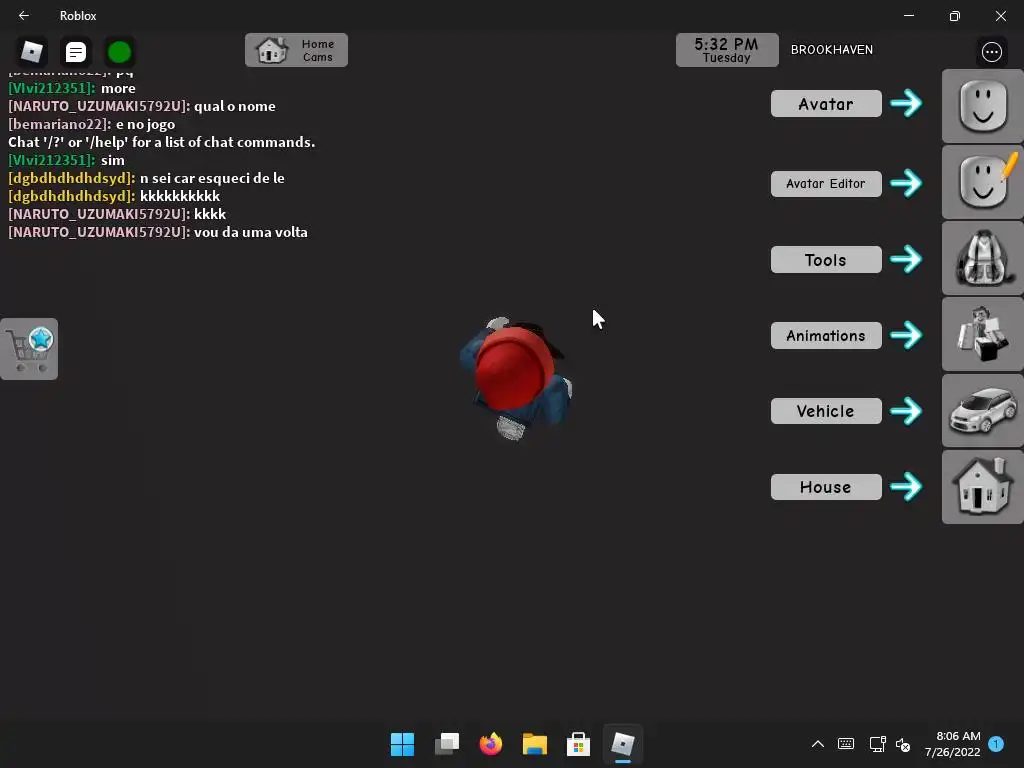Open Home Cams
1024x768 pixels.
[296, 50]
